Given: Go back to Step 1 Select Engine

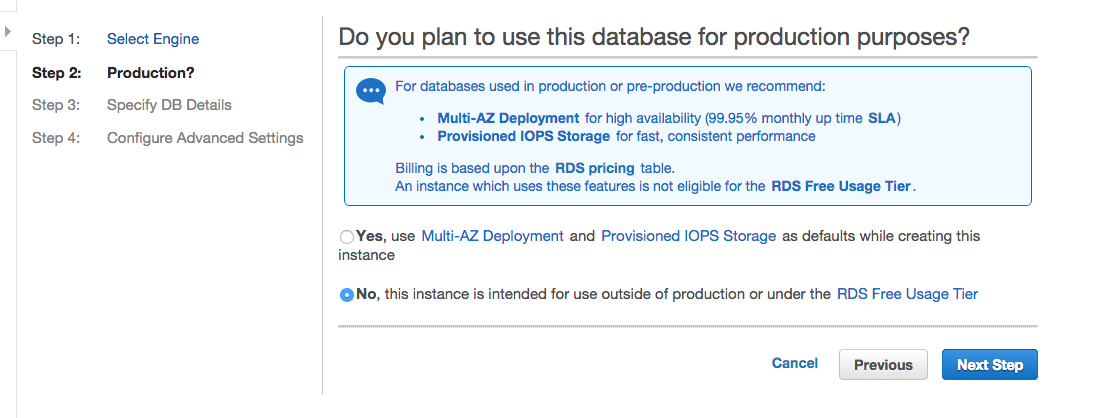Looking at the screenshot, I should [153, 39].
